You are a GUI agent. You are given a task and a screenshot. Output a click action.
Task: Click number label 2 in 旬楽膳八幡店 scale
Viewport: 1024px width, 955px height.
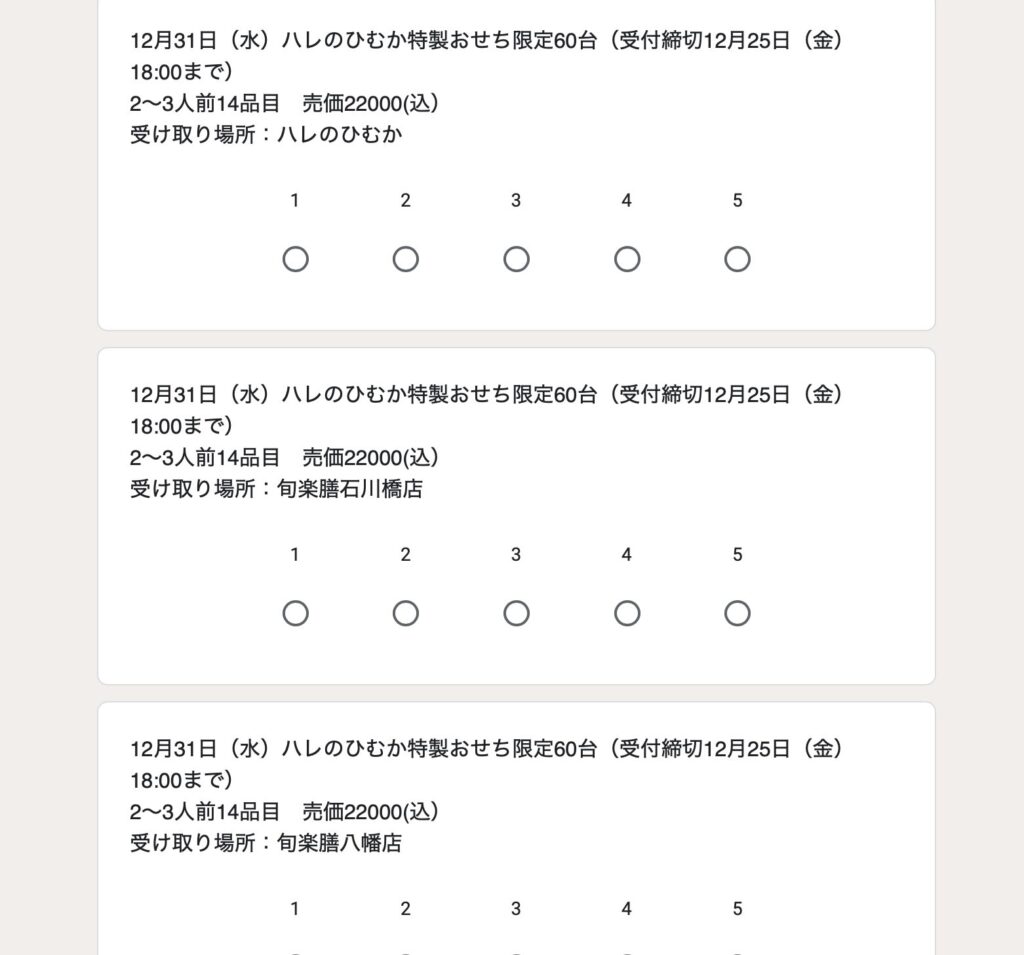coord(405,909)
